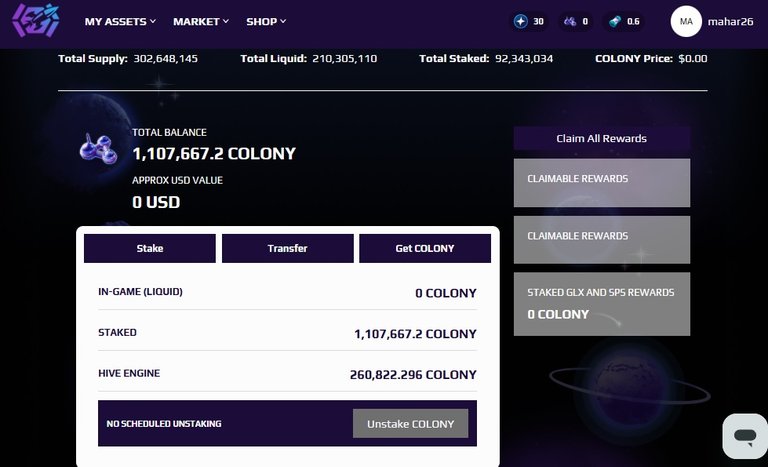Expand the Market dropdown

coord(201,22)
